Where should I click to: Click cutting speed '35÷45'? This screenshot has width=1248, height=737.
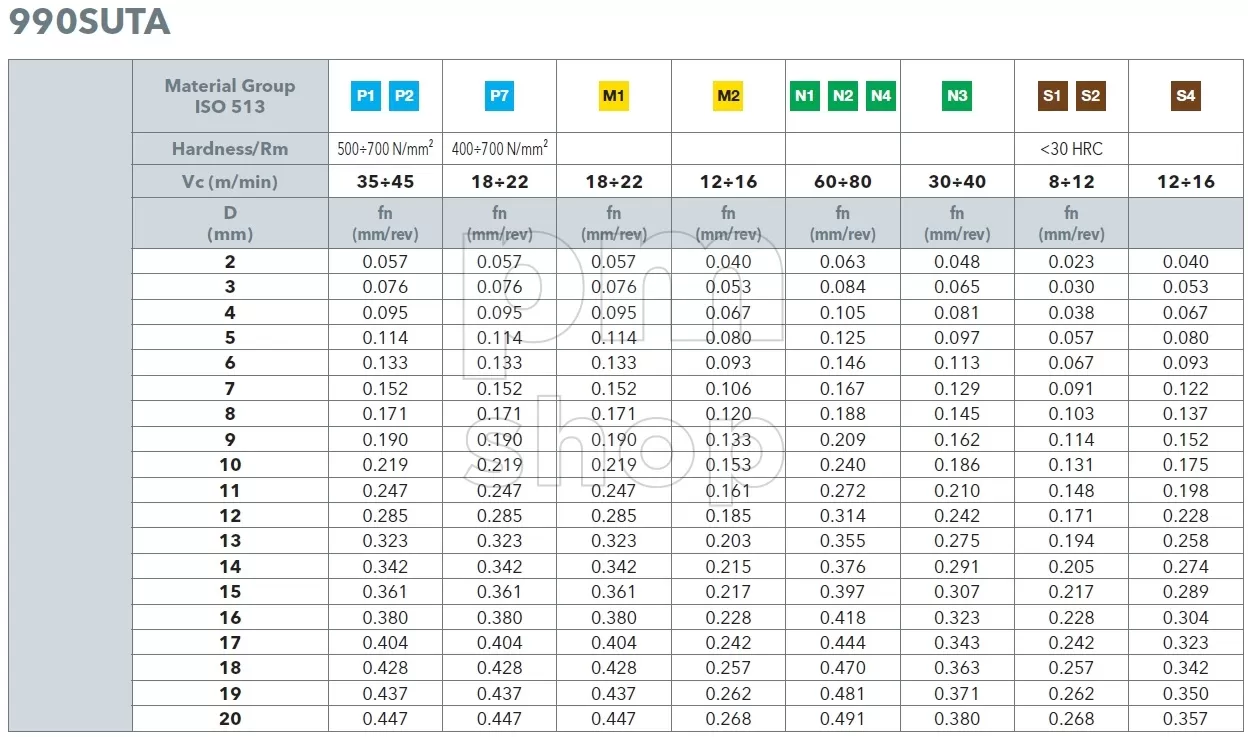pos(385,182)
